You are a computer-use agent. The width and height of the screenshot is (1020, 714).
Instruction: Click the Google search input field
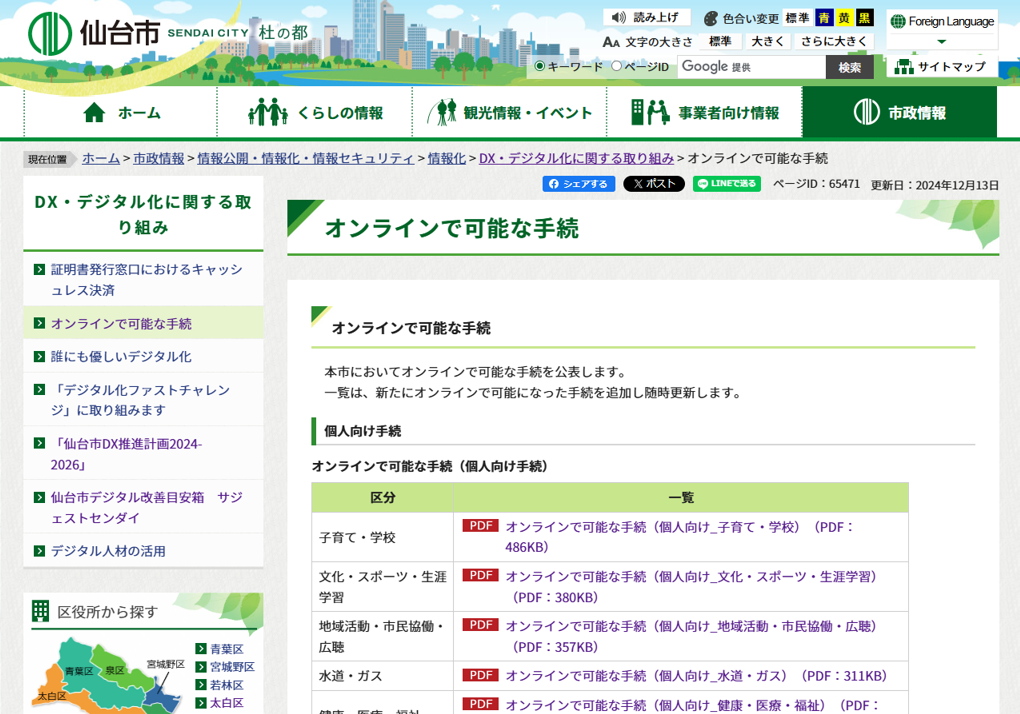point(751,67)
